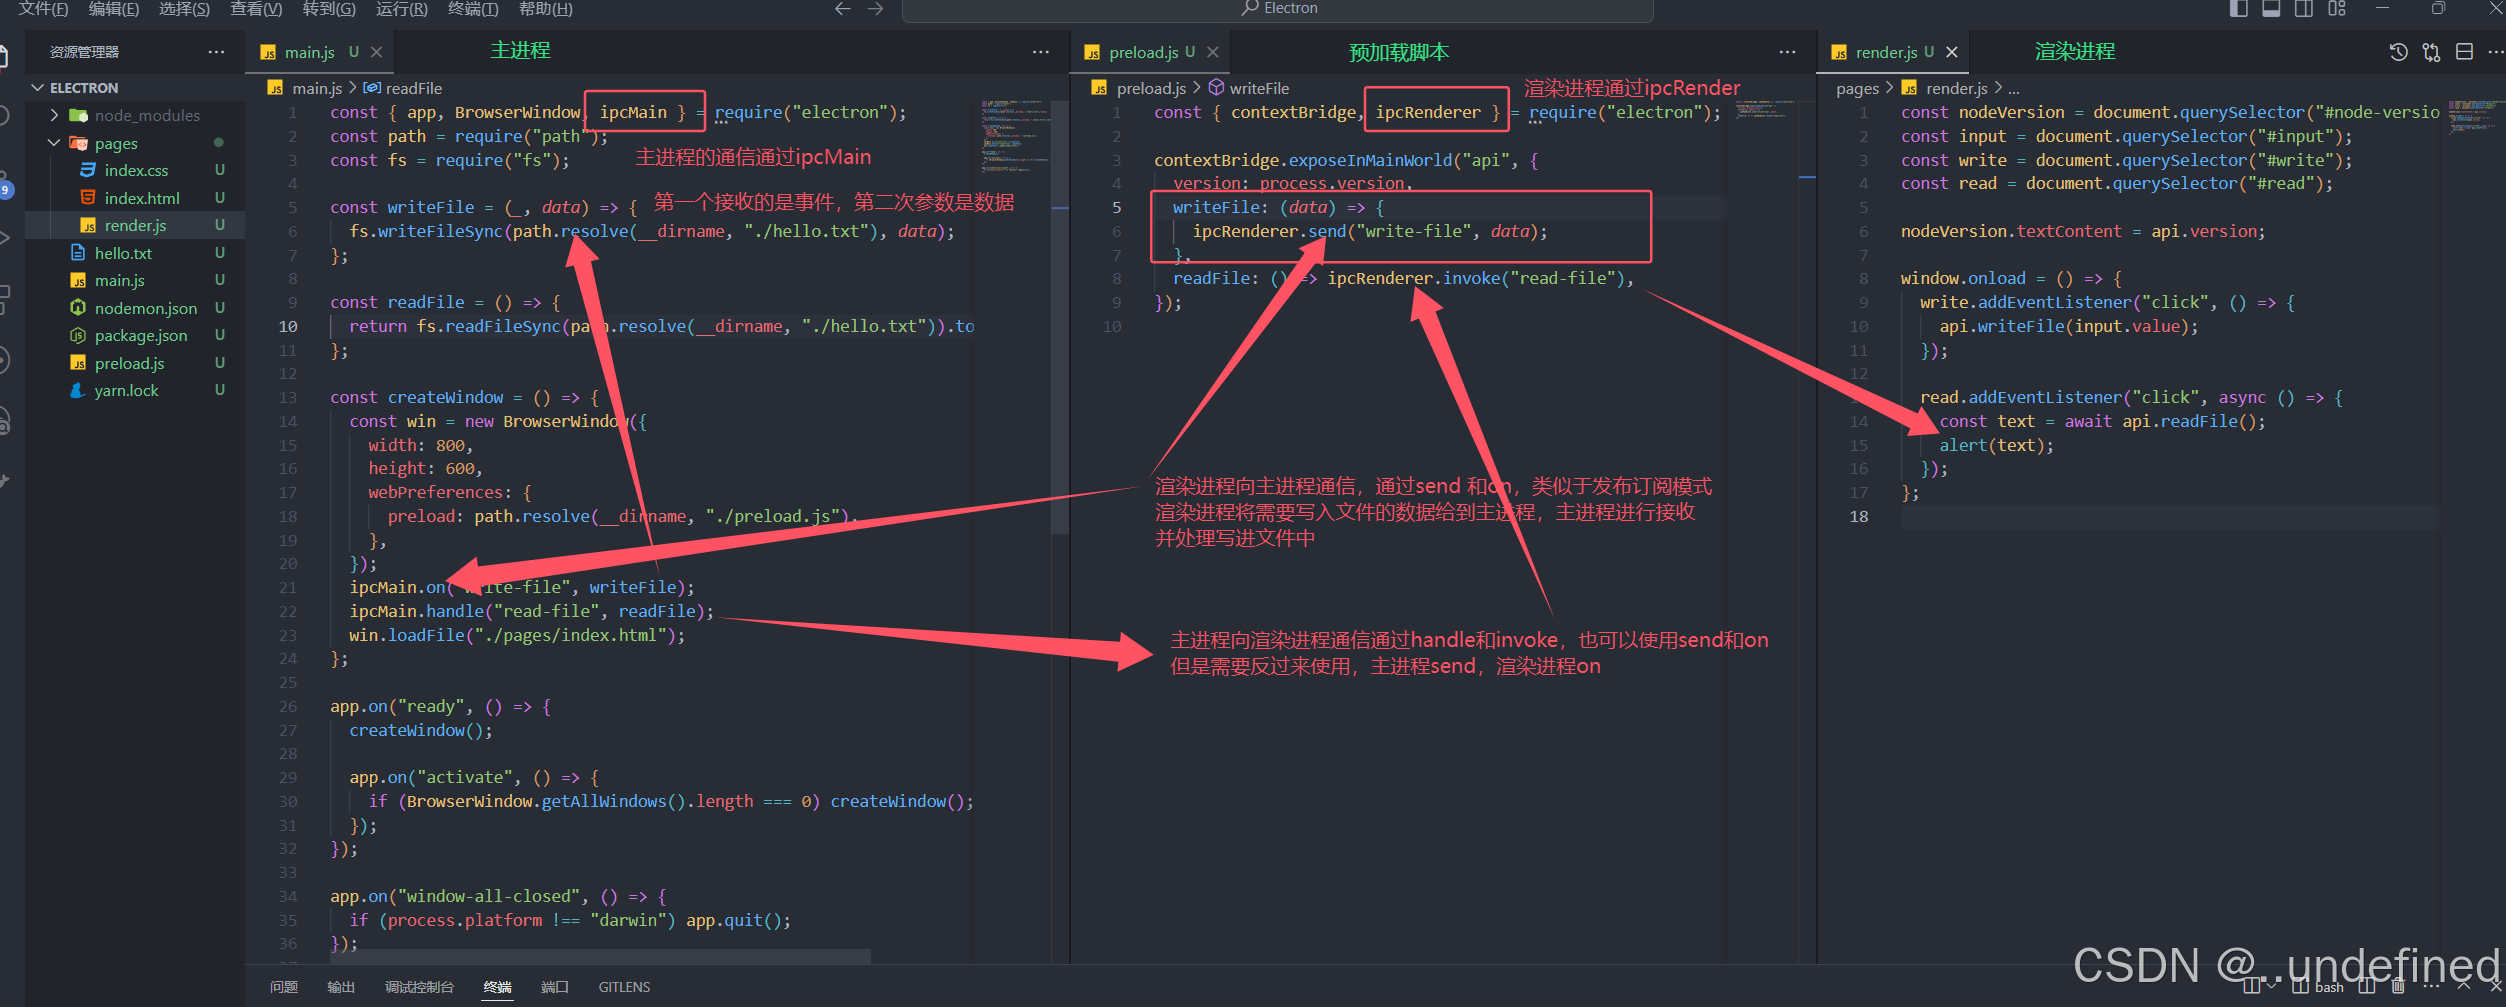The height and width of the screenshot is (1007, 2506).
Task: Open the 文件(F) menu
Action: point(43,9)
